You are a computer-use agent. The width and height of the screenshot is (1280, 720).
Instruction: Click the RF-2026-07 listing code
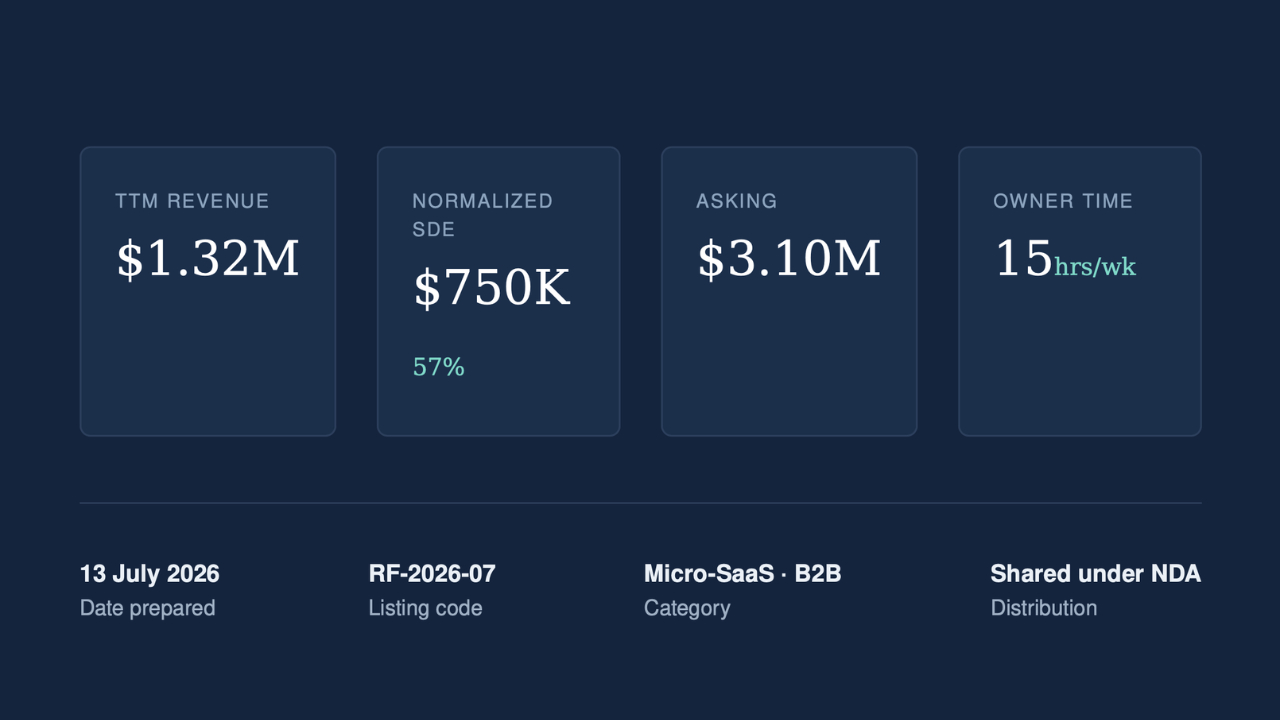pos(432,574)
